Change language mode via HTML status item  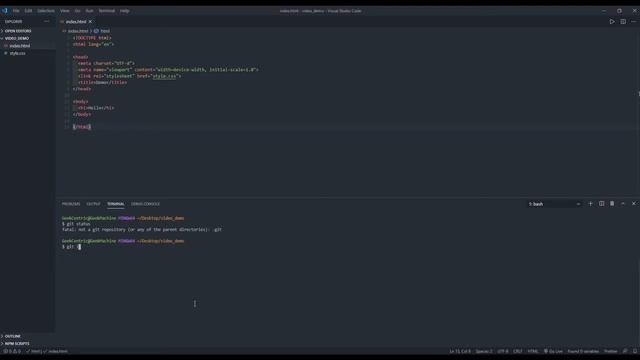coord(533,351)
